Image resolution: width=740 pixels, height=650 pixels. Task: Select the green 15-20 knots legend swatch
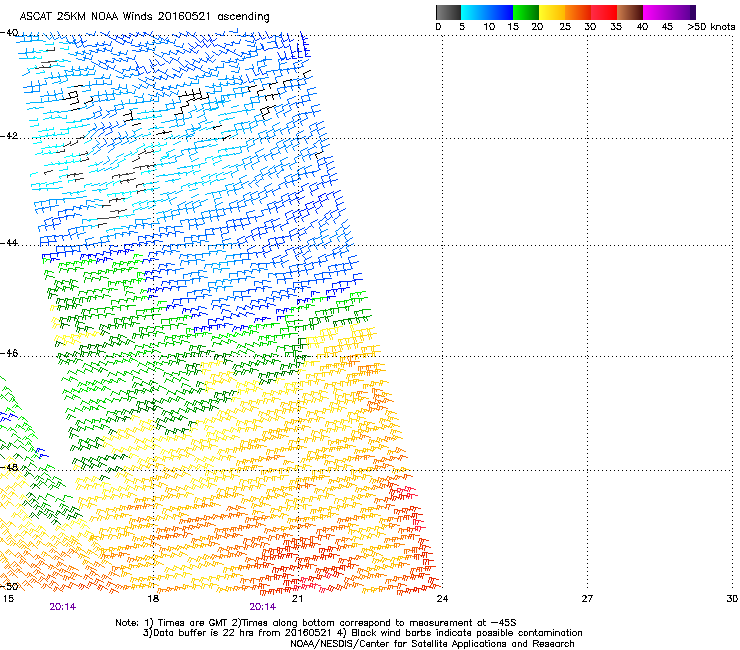point(526,12)
